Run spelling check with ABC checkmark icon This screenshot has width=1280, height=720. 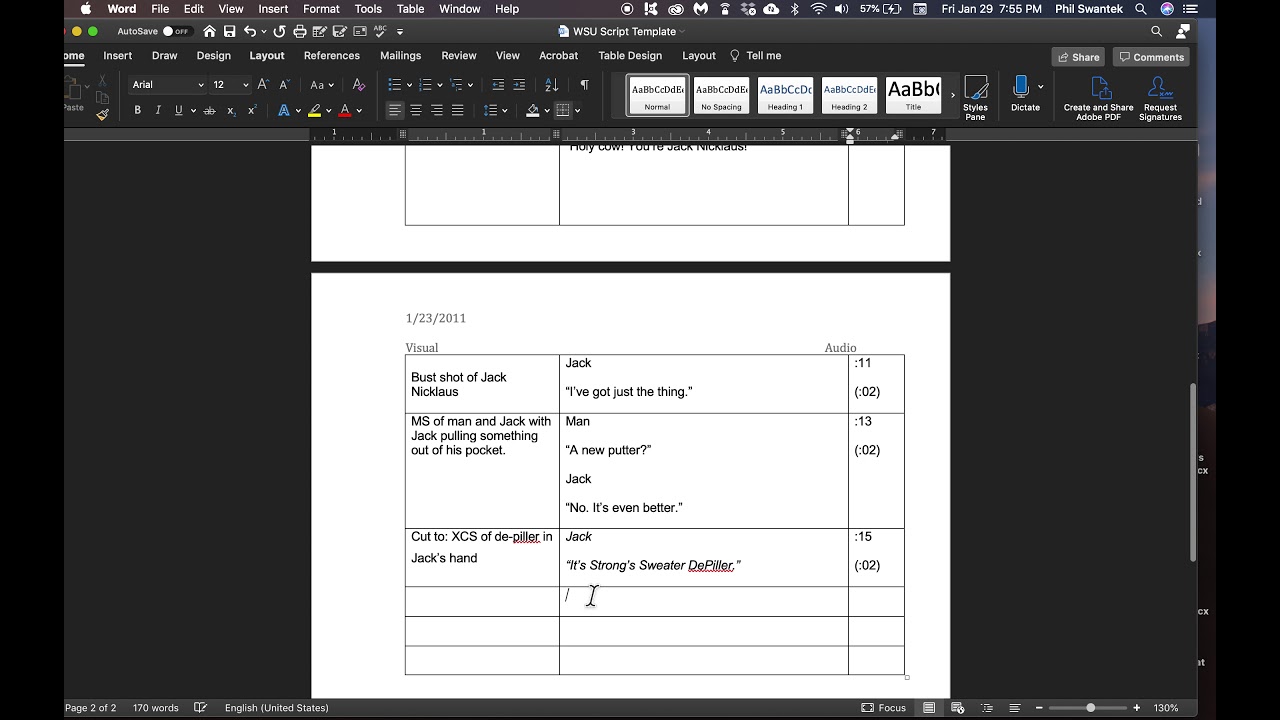click(380, 32)
